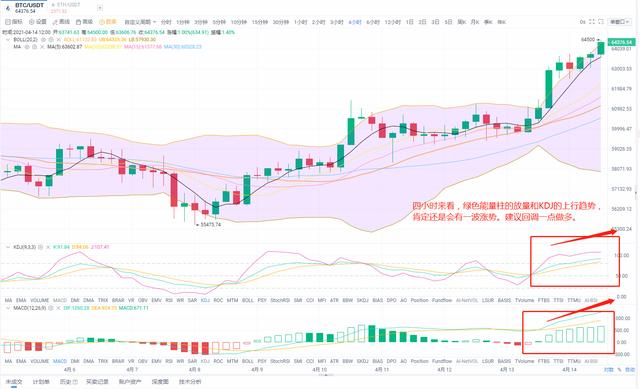This screenshot has height=389, width=640.
Task: Select the 画线 drawing line tool
Action: (x=61, y=22)
